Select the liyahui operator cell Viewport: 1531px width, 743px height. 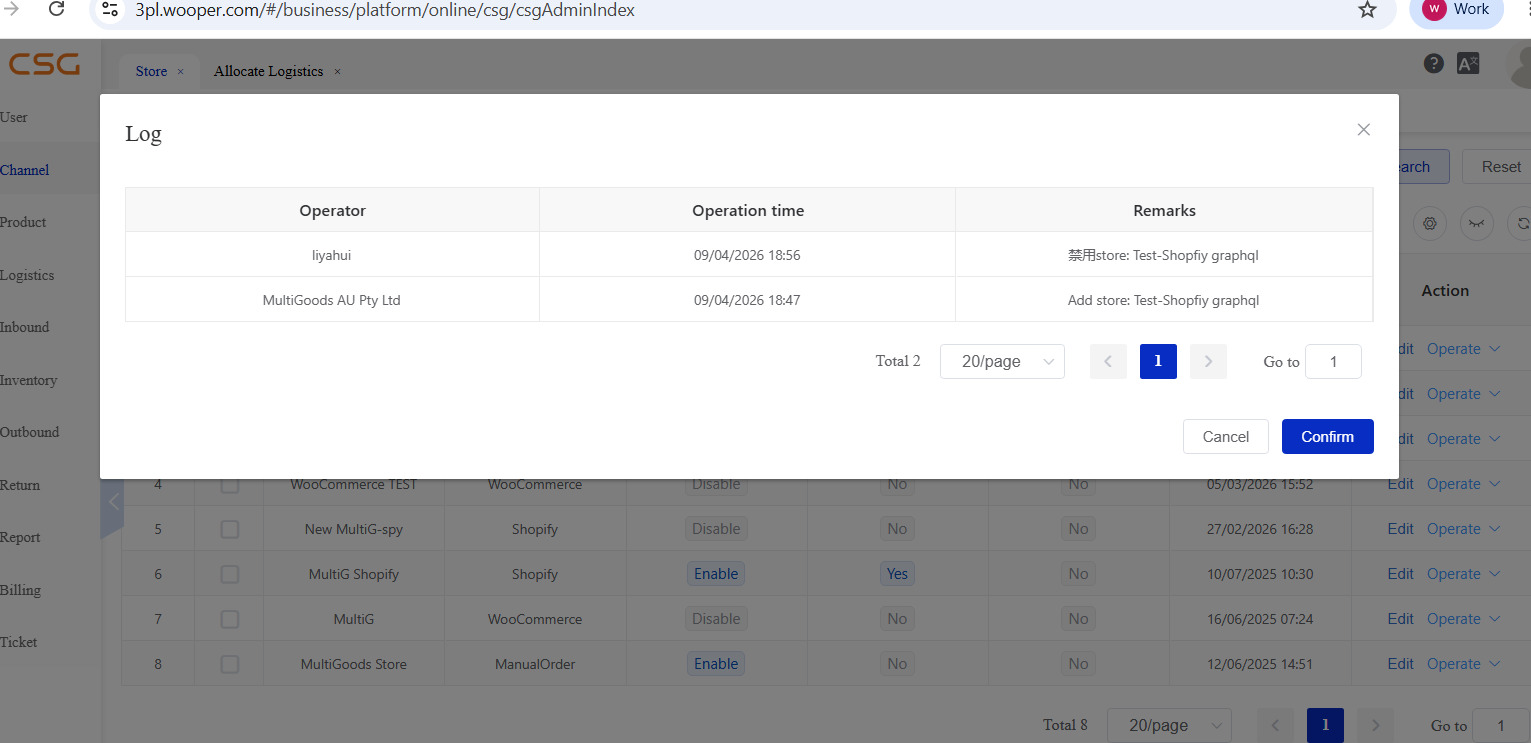click(x=332, y=255)
